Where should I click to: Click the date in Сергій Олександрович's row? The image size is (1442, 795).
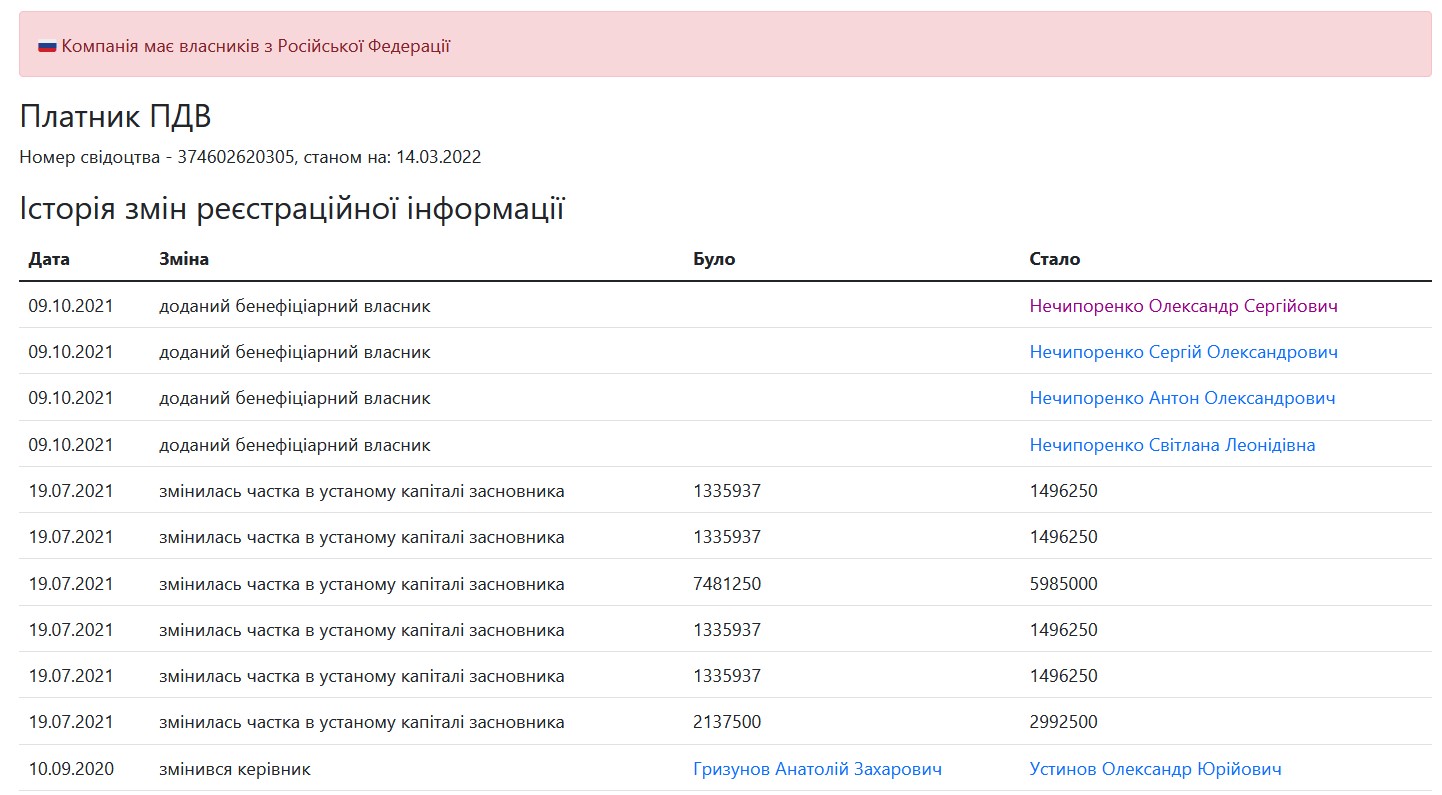point(71,352)
